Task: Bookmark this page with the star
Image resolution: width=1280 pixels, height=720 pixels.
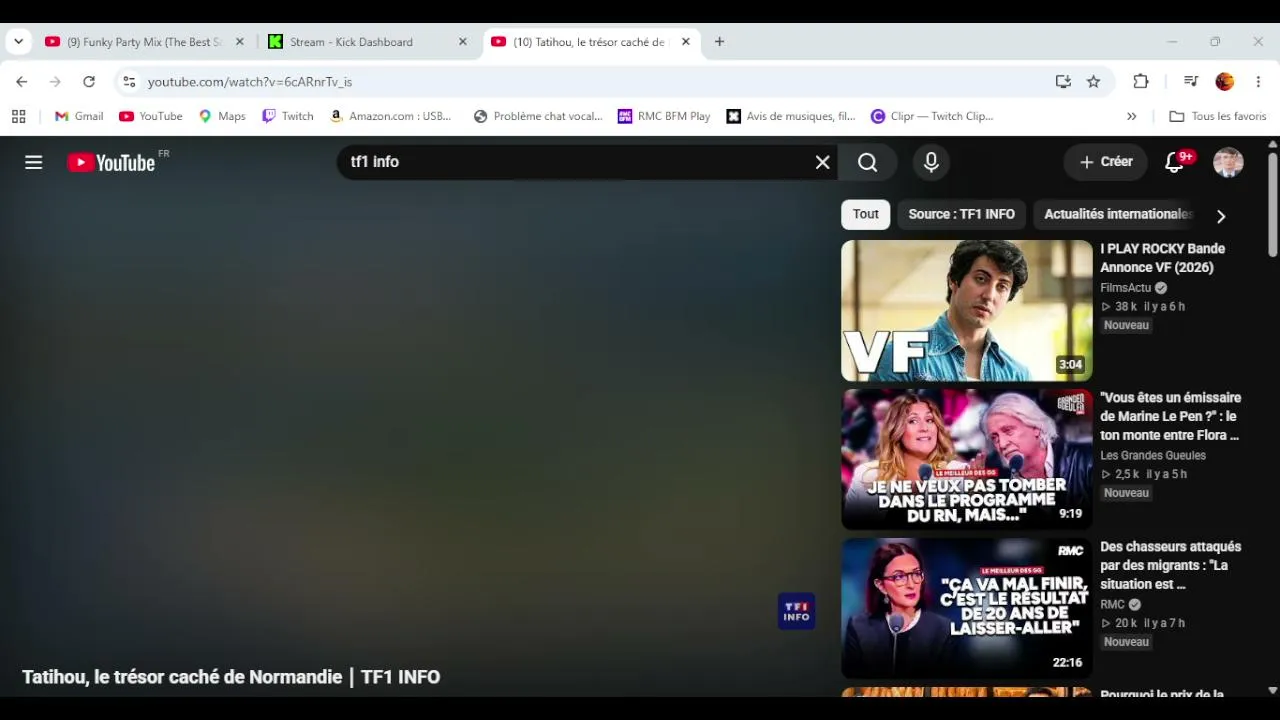Action: (1093, 82)
